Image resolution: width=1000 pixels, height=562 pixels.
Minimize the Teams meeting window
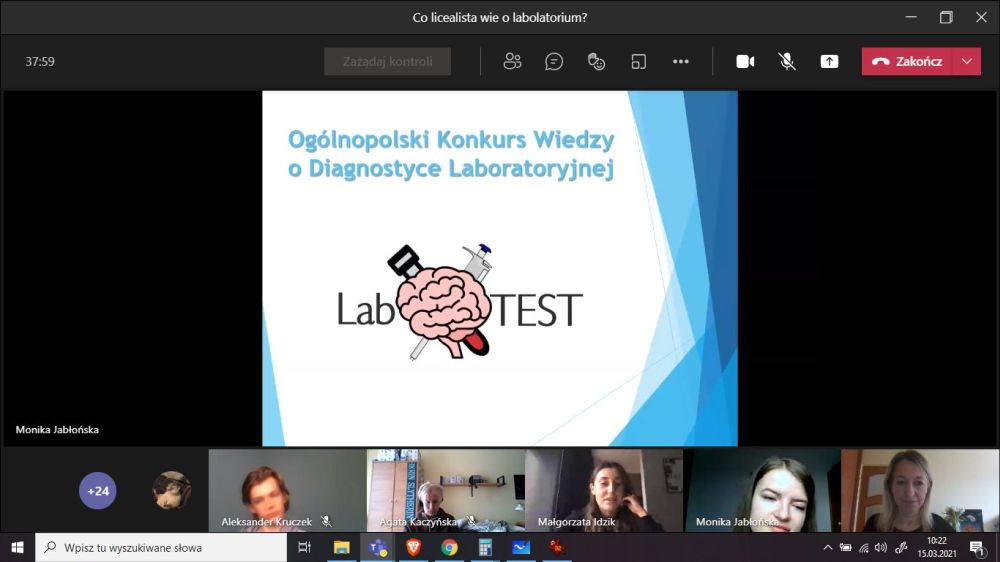[x=911, y=17]
